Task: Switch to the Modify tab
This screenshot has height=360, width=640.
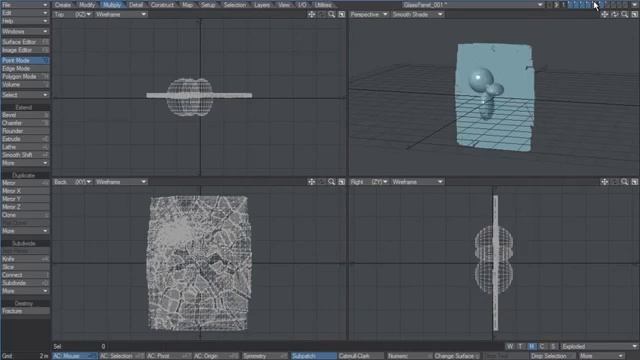Action: click(x=87, y=5)
